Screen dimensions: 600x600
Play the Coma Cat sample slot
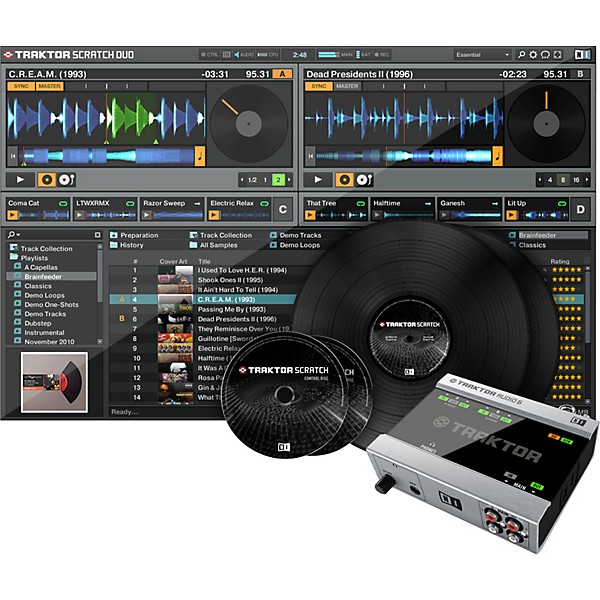[12, 215]
